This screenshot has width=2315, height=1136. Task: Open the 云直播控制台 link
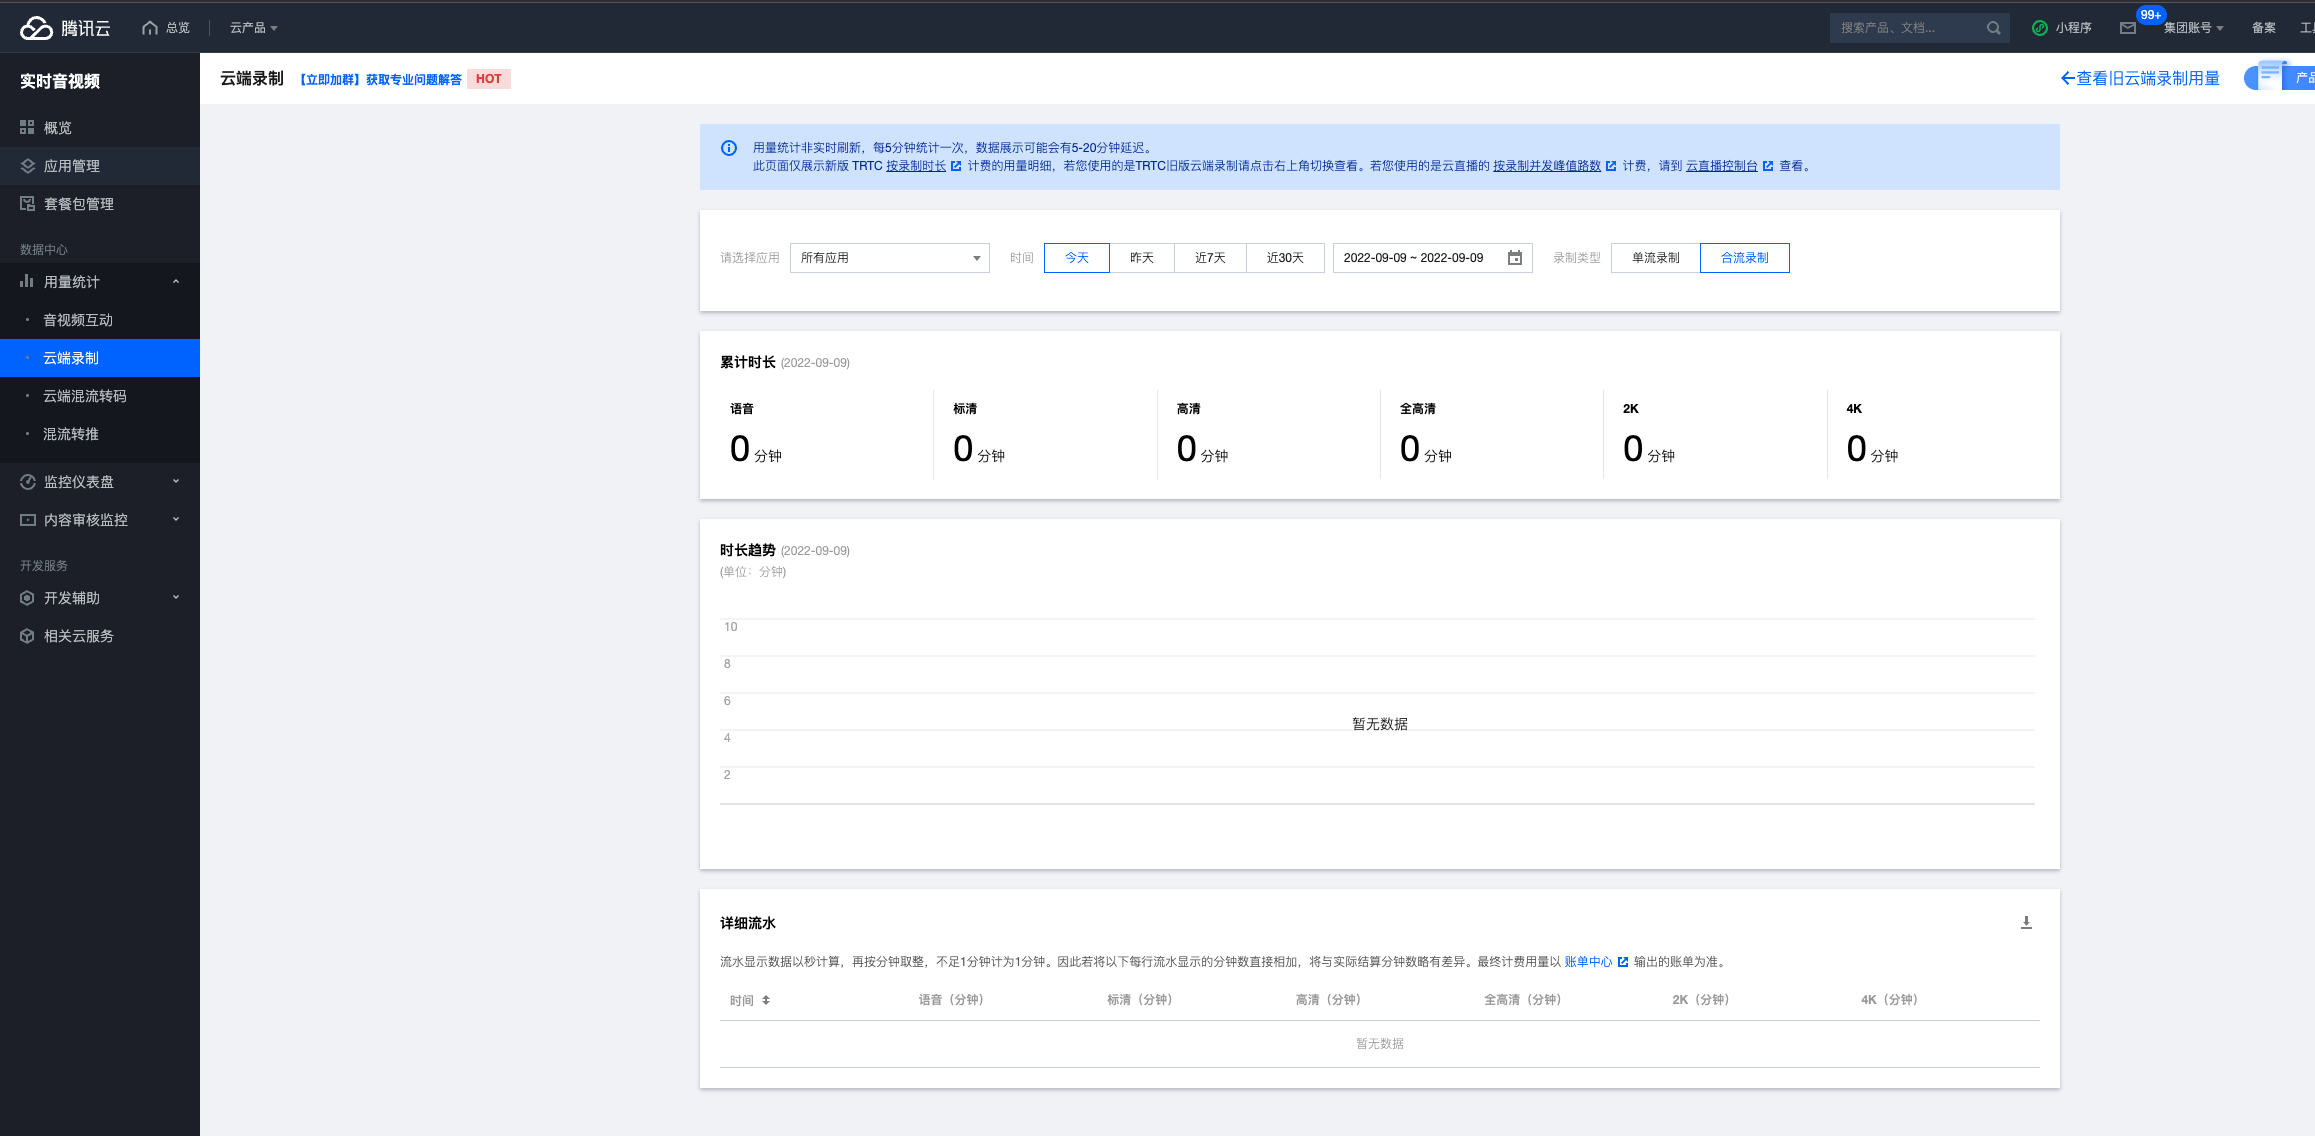(x=1722, y=166)
